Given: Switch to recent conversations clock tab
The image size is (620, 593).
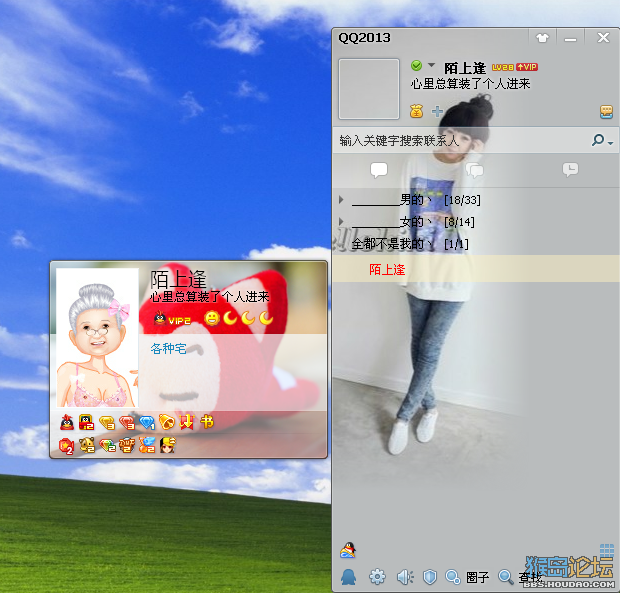Looking at the screenshot, I should 570,170.
